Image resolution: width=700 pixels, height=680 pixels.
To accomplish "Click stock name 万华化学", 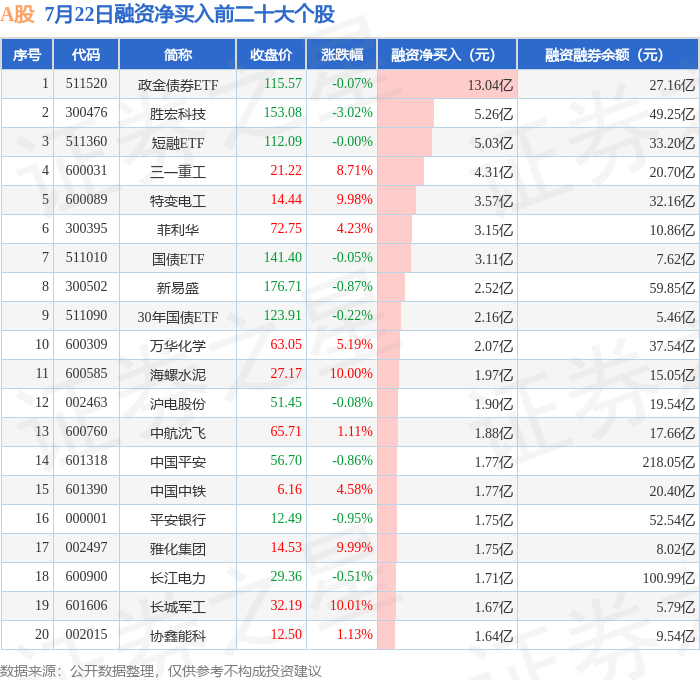I will click(178, 346).
